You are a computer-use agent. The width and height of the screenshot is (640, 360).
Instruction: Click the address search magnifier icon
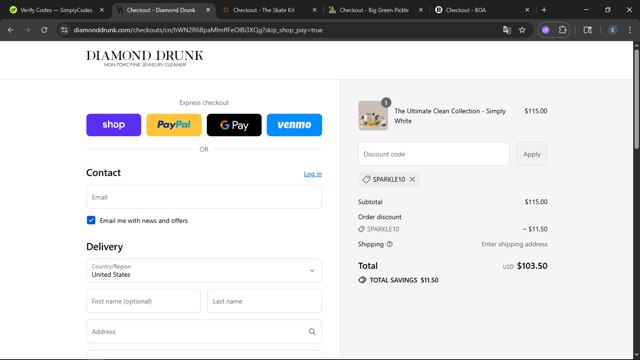tap(312, 331)
